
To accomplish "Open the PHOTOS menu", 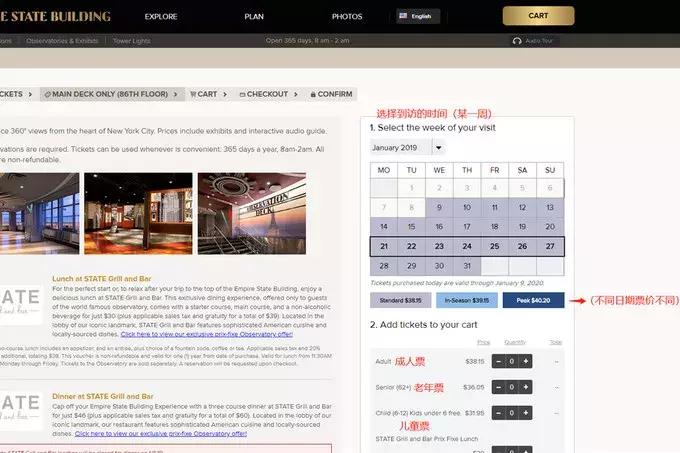I will (x=347, y=16).
